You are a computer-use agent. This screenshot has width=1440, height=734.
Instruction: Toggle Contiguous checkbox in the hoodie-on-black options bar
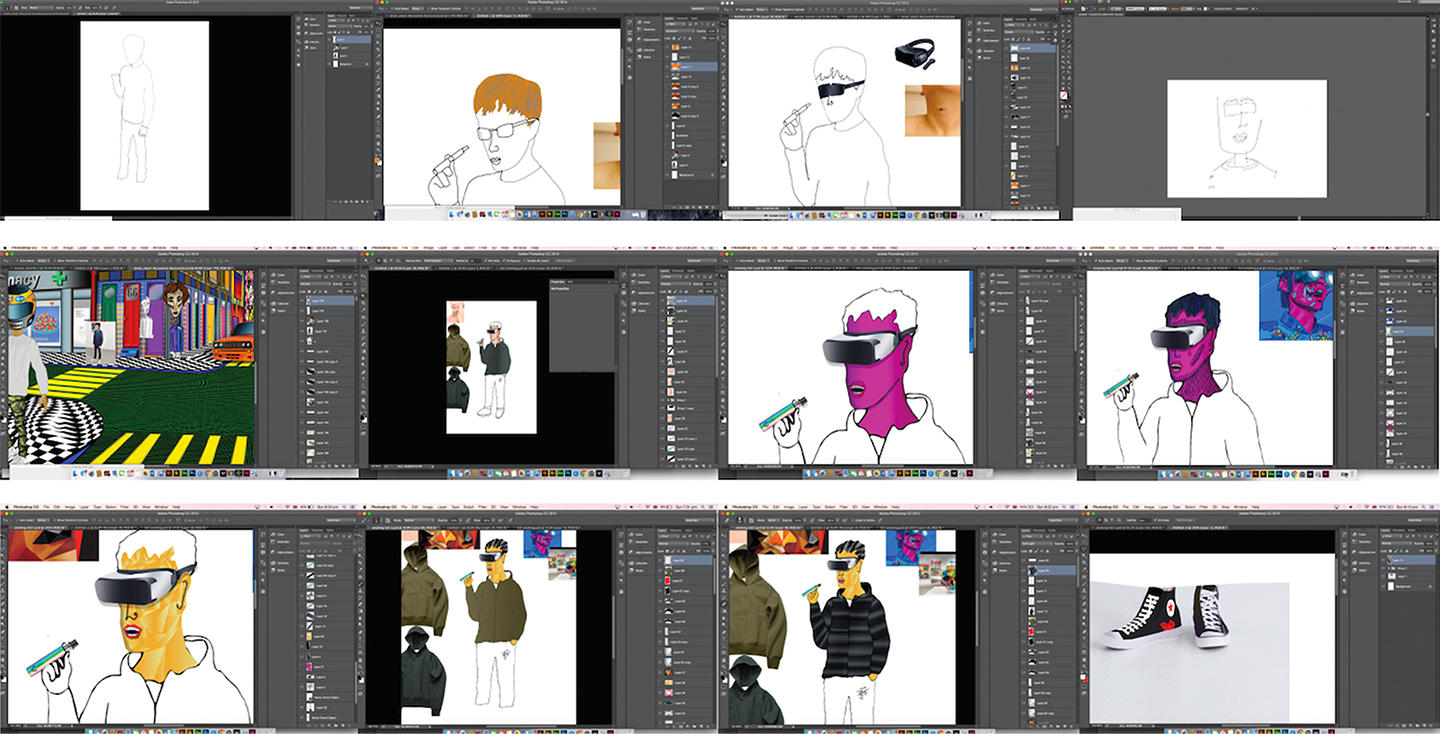pyautogui.click(x=504, y=260)
